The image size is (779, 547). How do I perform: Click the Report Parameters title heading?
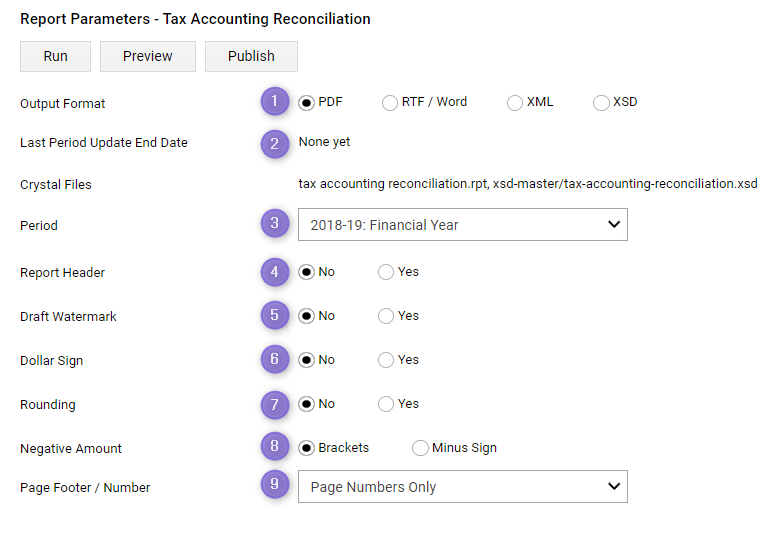coord(195,19)
